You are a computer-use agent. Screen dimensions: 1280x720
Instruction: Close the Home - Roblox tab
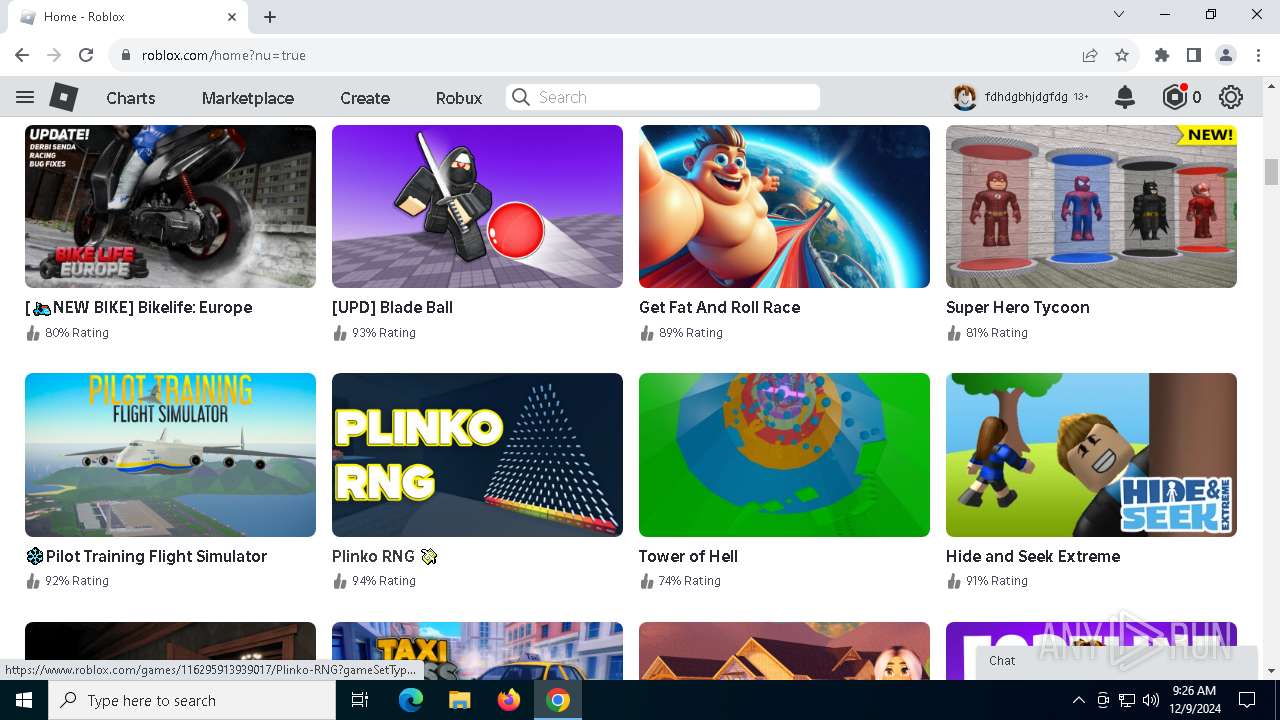pos(232,17)
